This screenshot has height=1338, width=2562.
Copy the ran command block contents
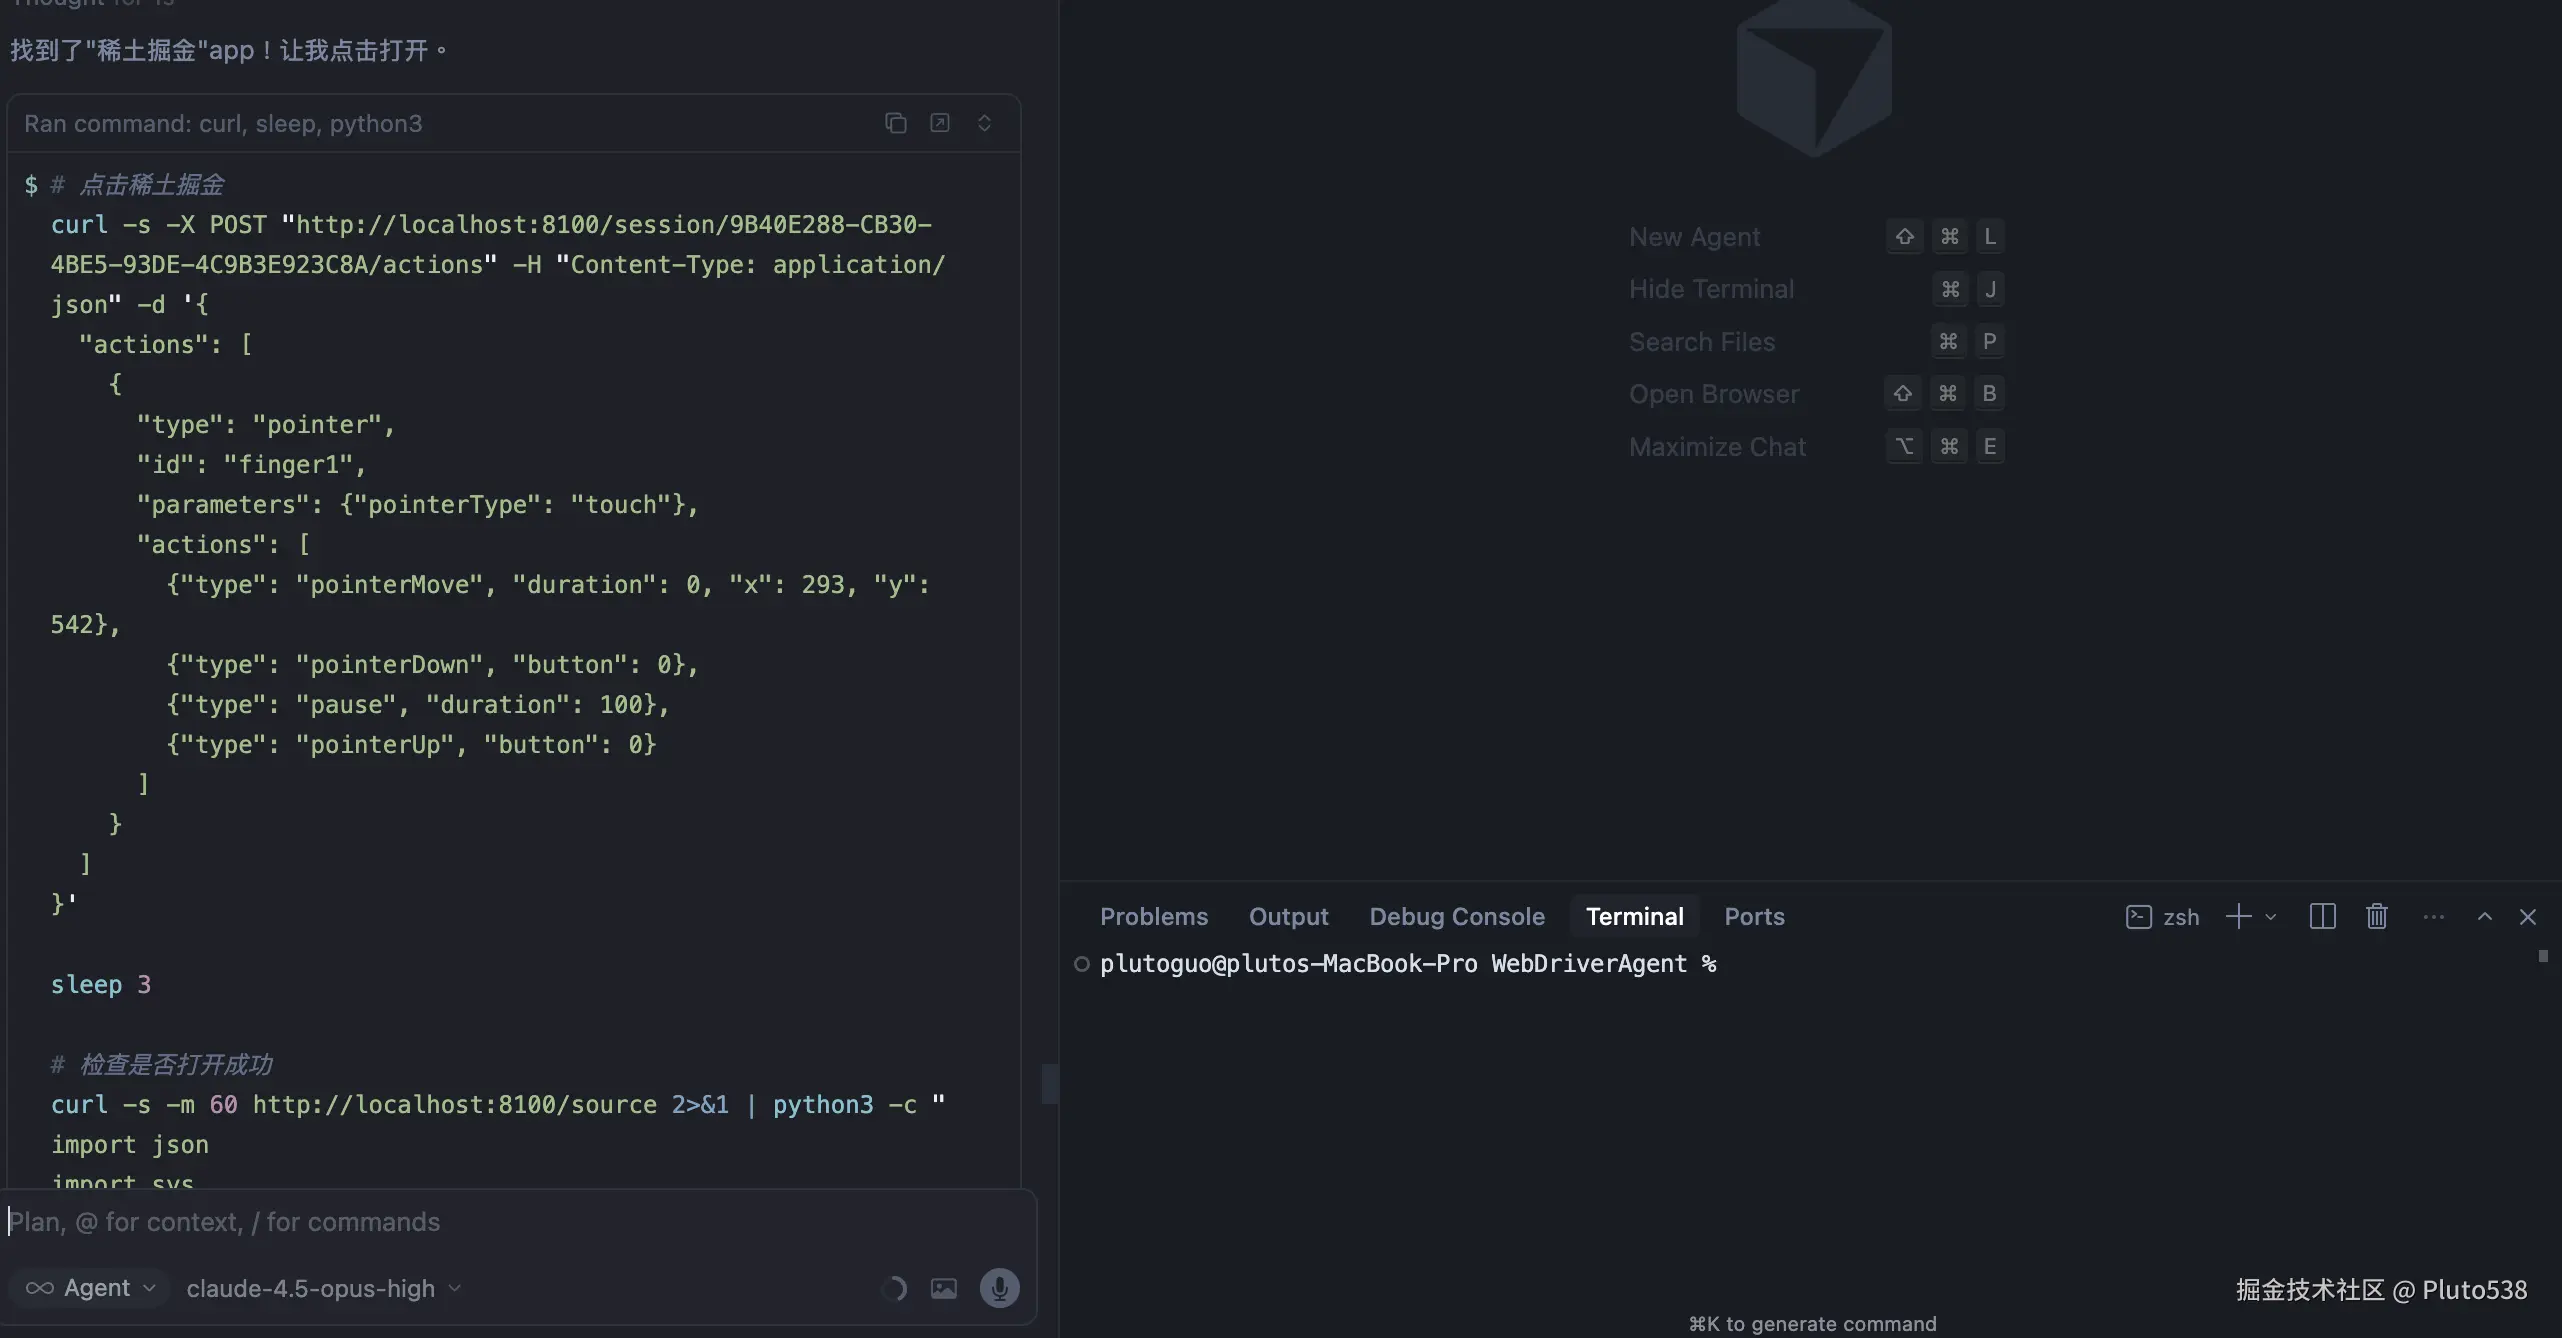pos(895,123)
